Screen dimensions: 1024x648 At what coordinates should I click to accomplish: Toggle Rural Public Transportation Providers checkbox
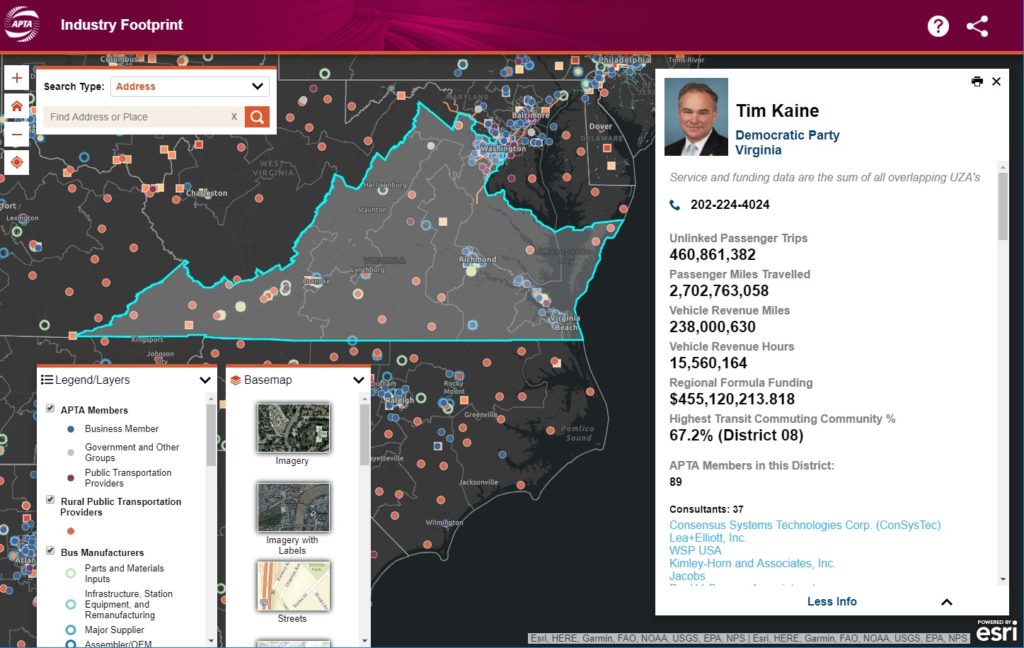click(x=50, y=500)
